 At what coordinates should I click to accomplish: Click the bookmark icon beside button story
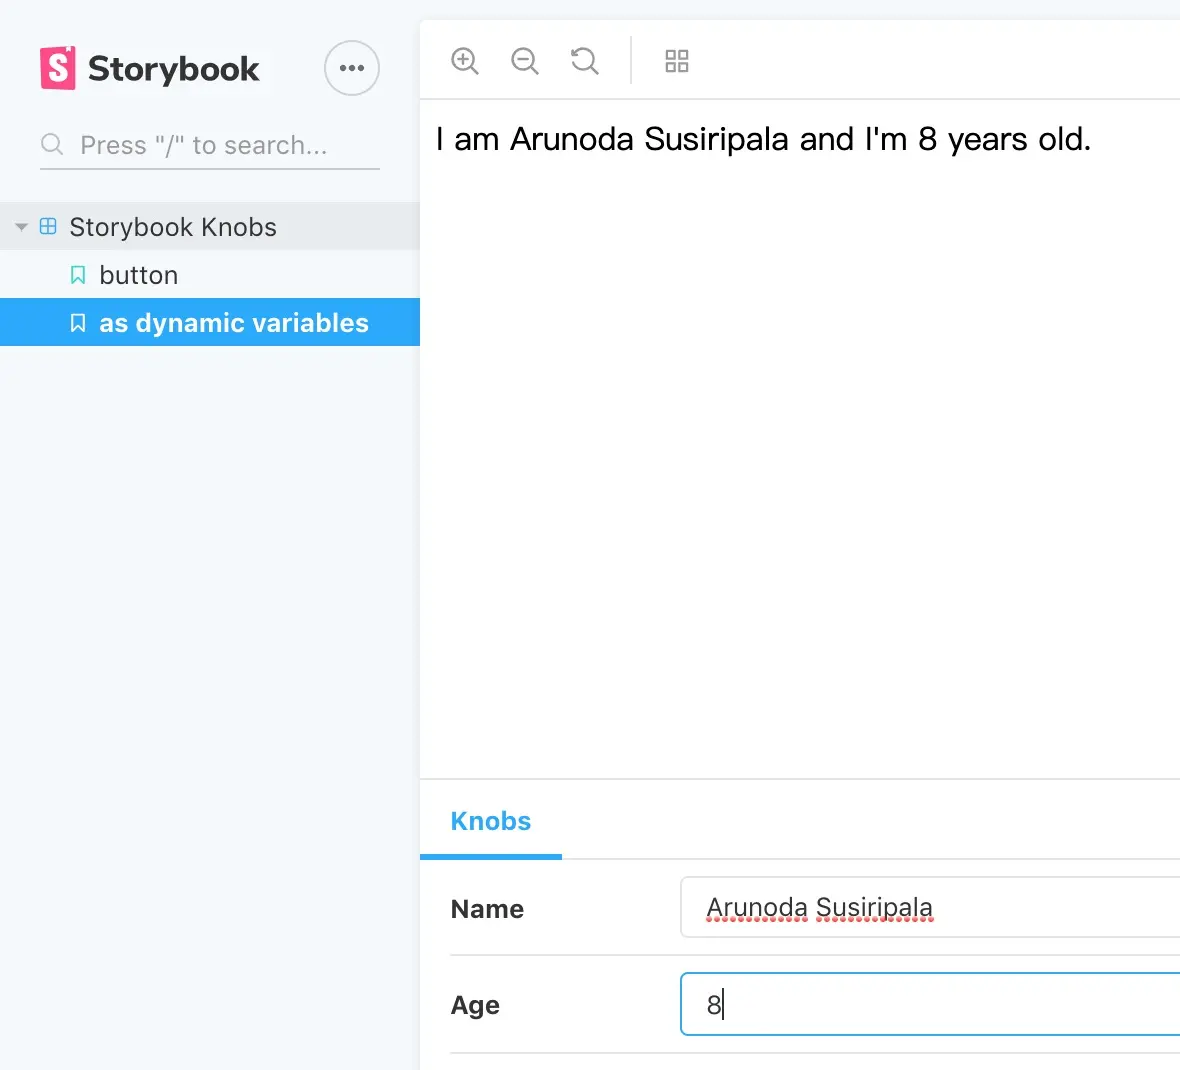78,275
